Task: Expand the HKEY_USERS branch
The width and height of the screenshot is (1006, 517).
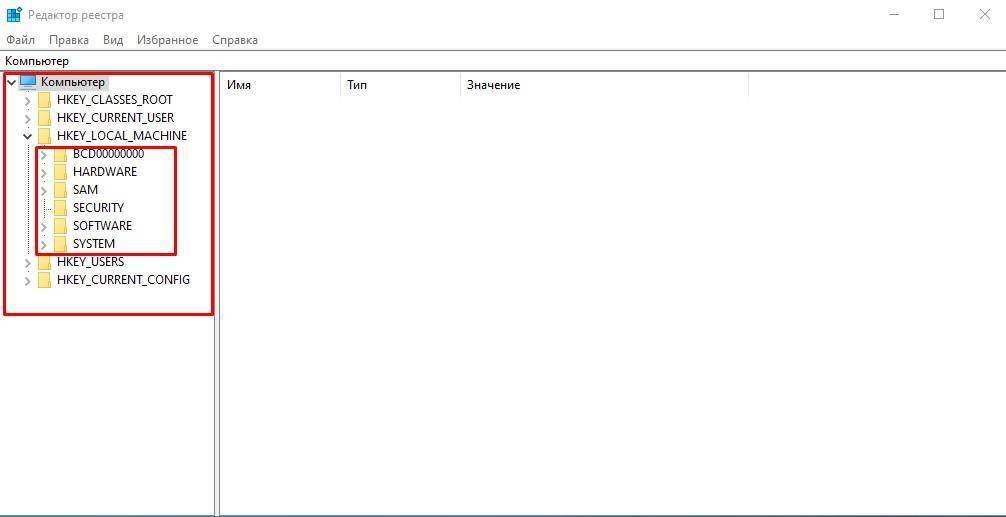Action: [27, 262]
